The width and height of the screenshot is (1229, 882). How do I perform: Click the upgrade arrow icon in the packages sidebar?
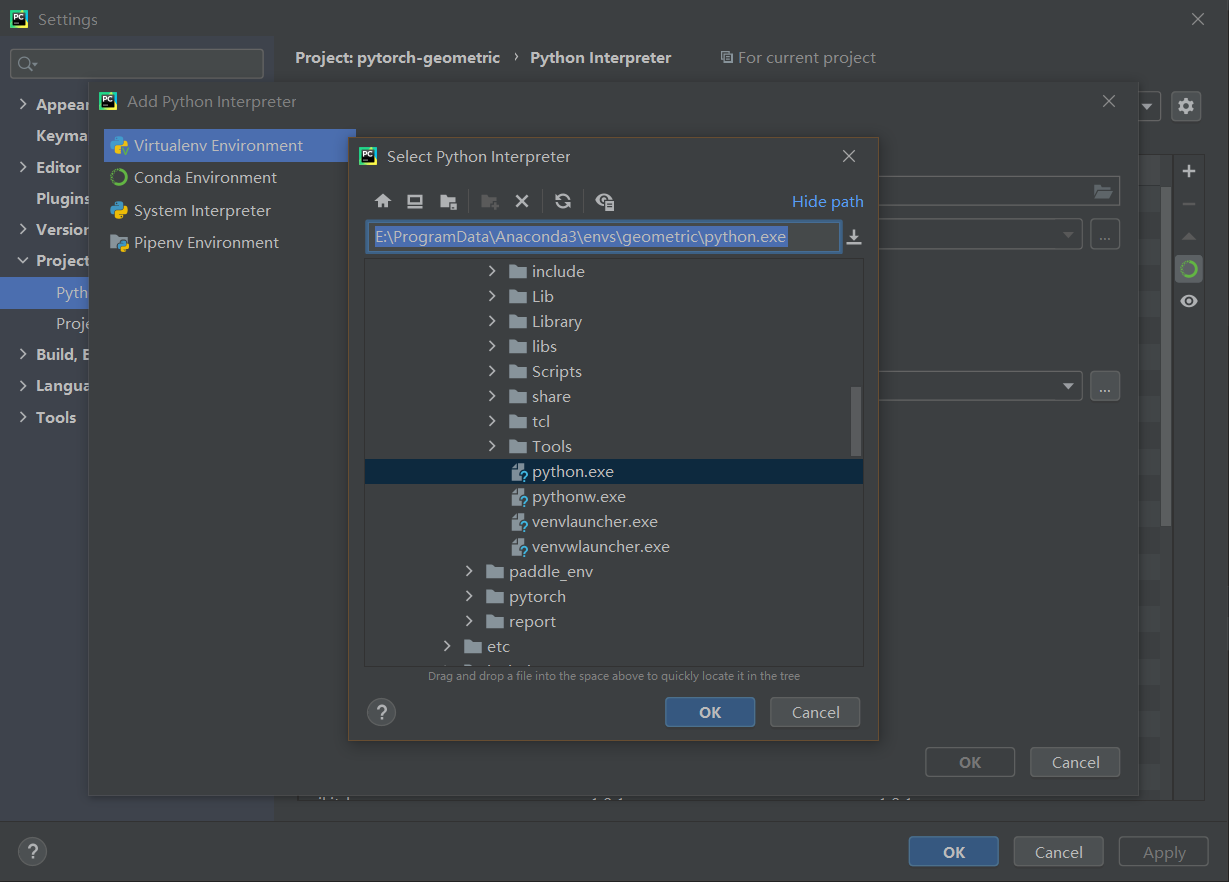coord(1188,236)
